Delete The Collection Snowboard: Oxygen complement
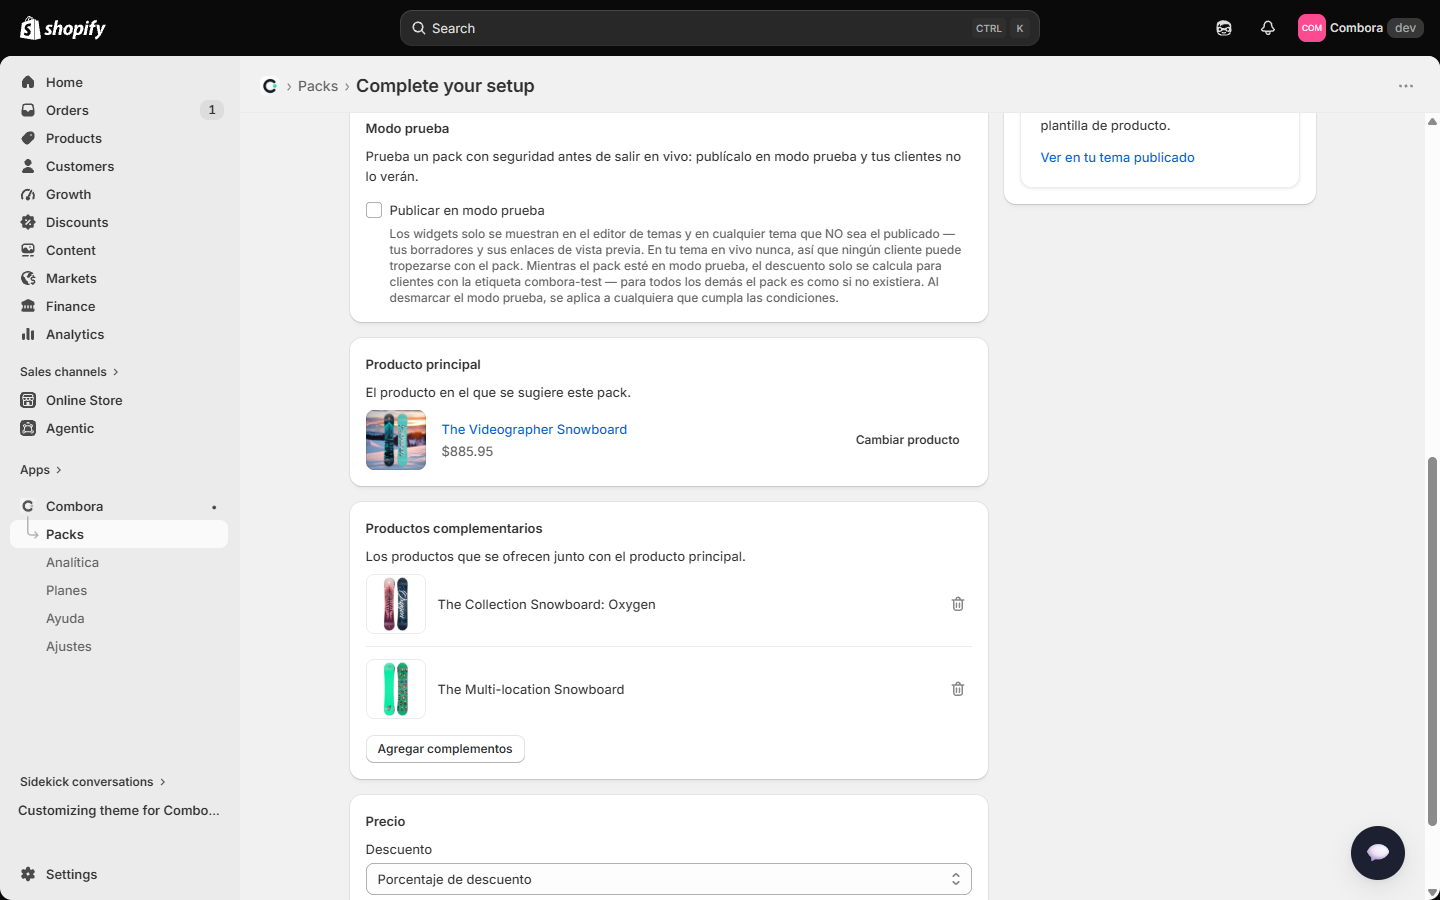 coord(958,604)
